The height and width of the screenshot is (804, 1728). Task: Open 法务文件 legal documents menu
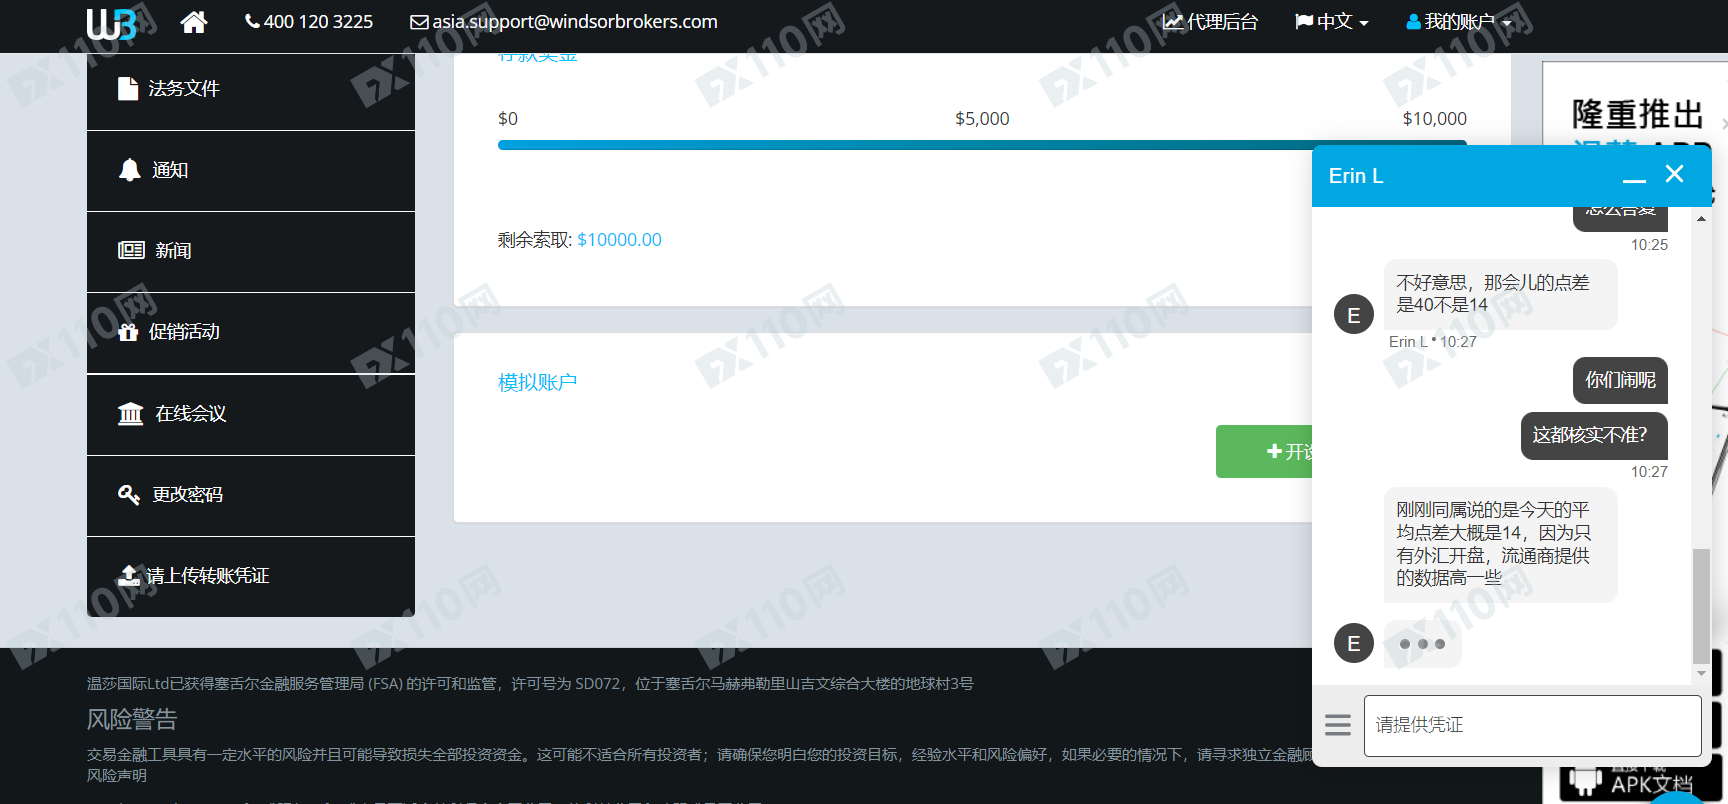click(x=251, y=89)
